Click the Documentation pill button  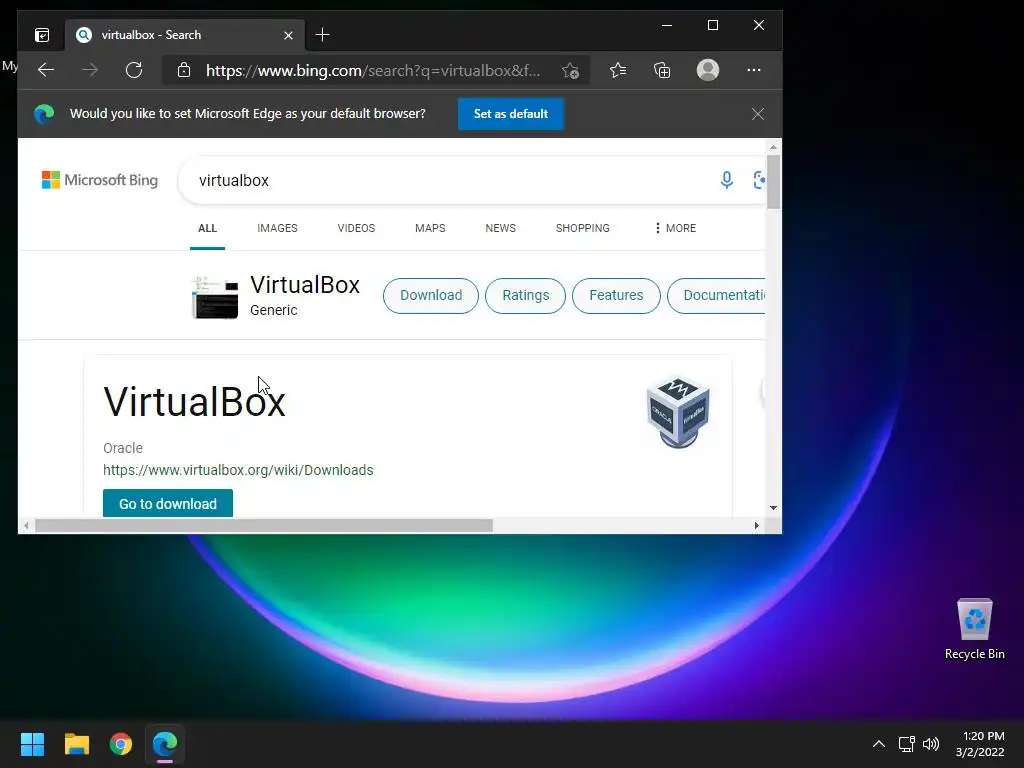click(716, 295)
